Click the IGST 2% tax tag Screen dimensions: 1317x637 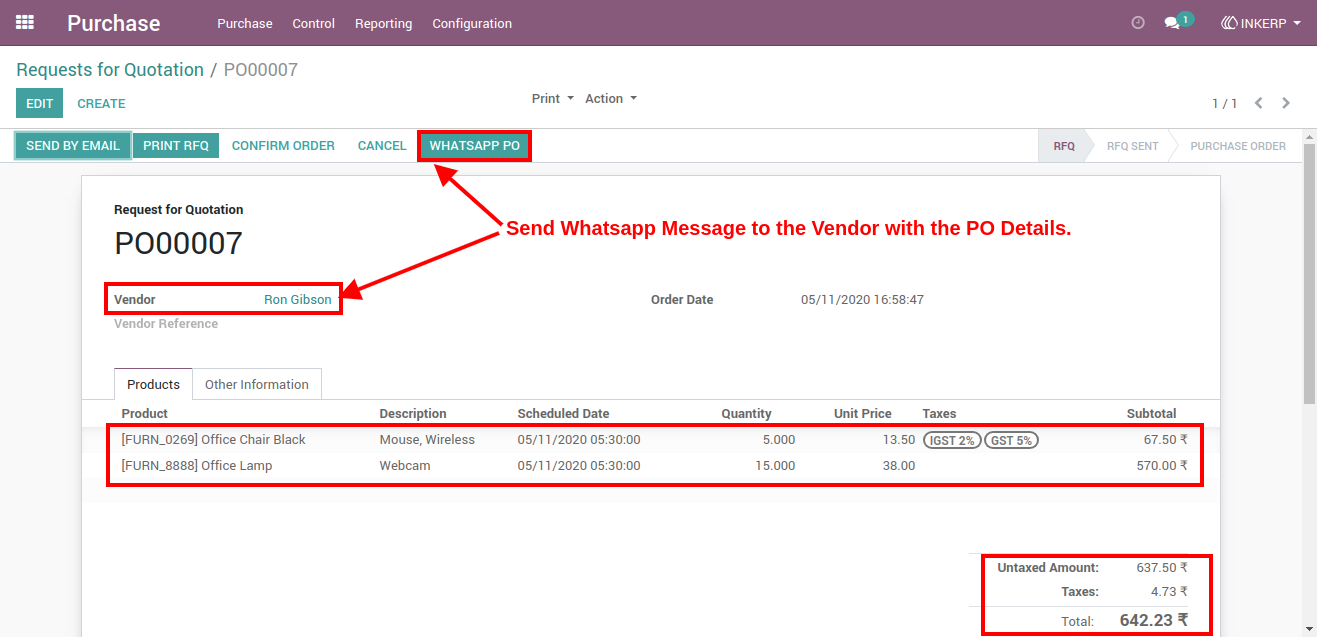[x=952, y=440]
